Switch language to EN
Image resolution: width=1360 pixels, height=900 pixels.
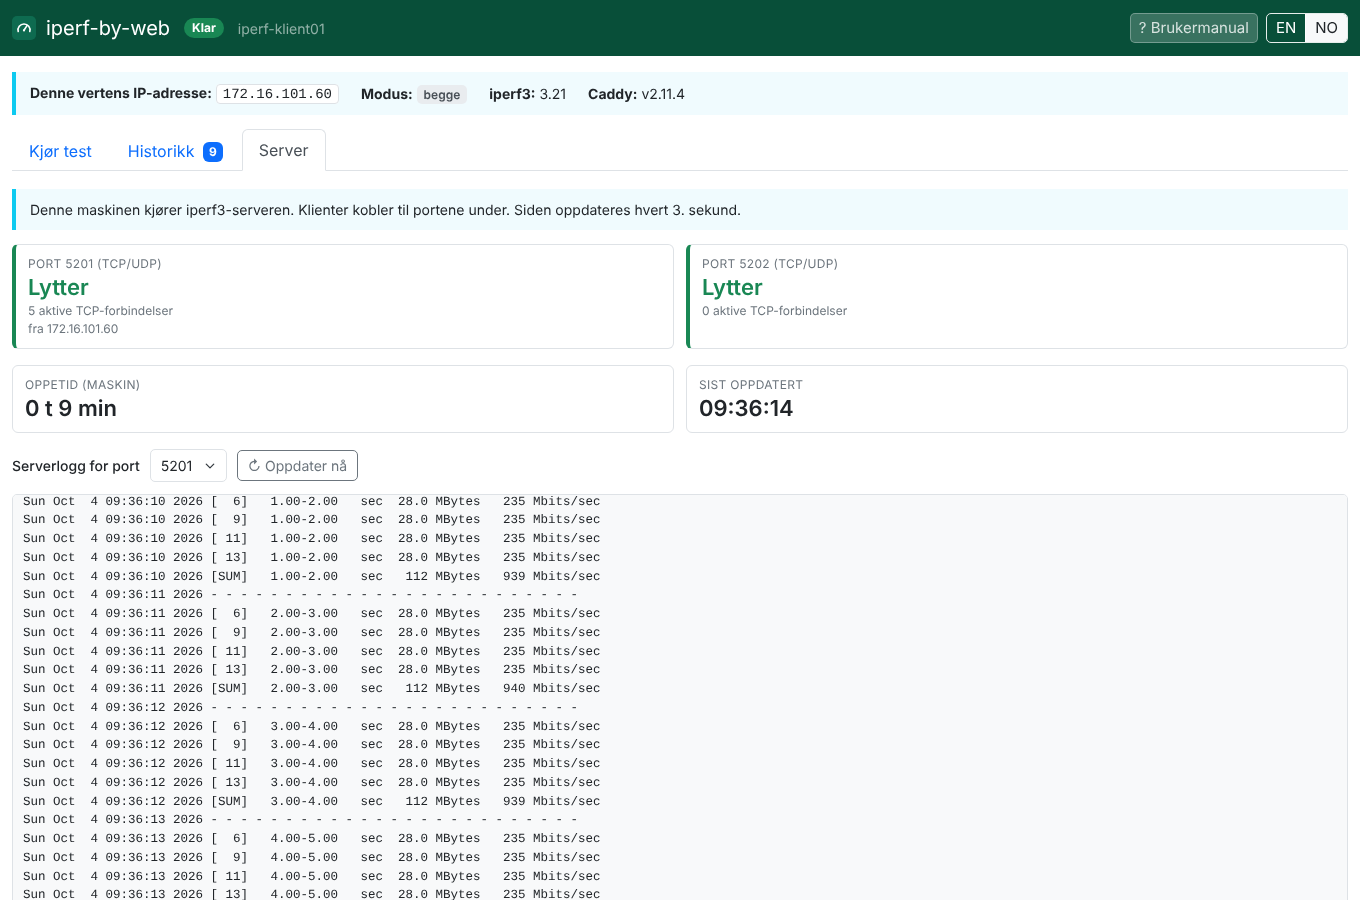1286,28
